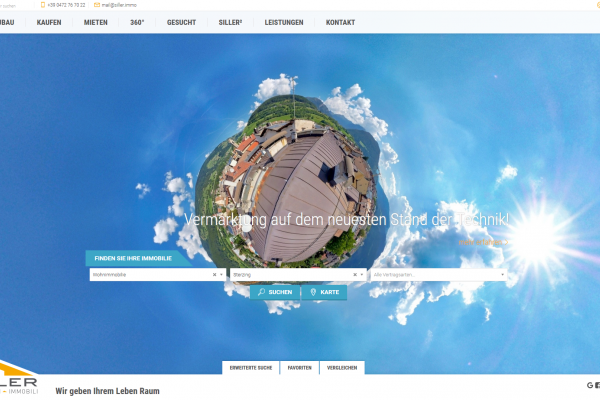Viewport: 600px width, 400px height.
Task: Click the phone icon in the top bar
Action: (40, 5)
